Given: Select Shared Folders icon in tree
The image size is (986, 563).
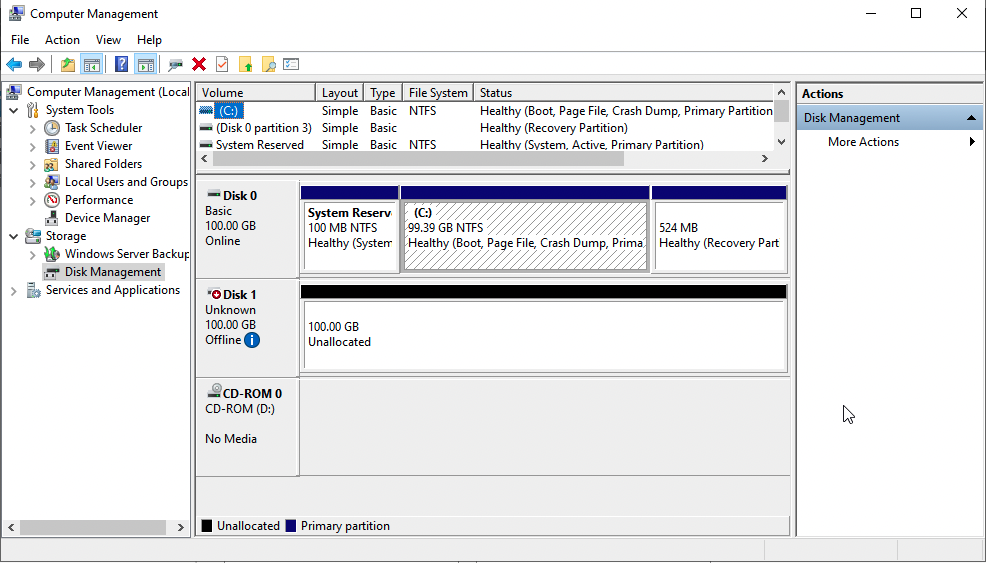Looking at the screenshot, I should (52, 164).
